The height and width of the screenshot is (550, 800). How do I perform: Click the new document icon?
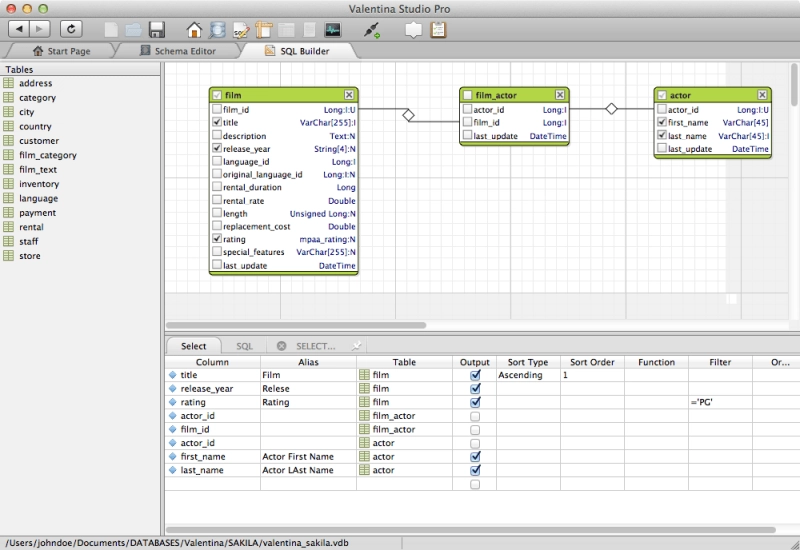pos(111,30)
